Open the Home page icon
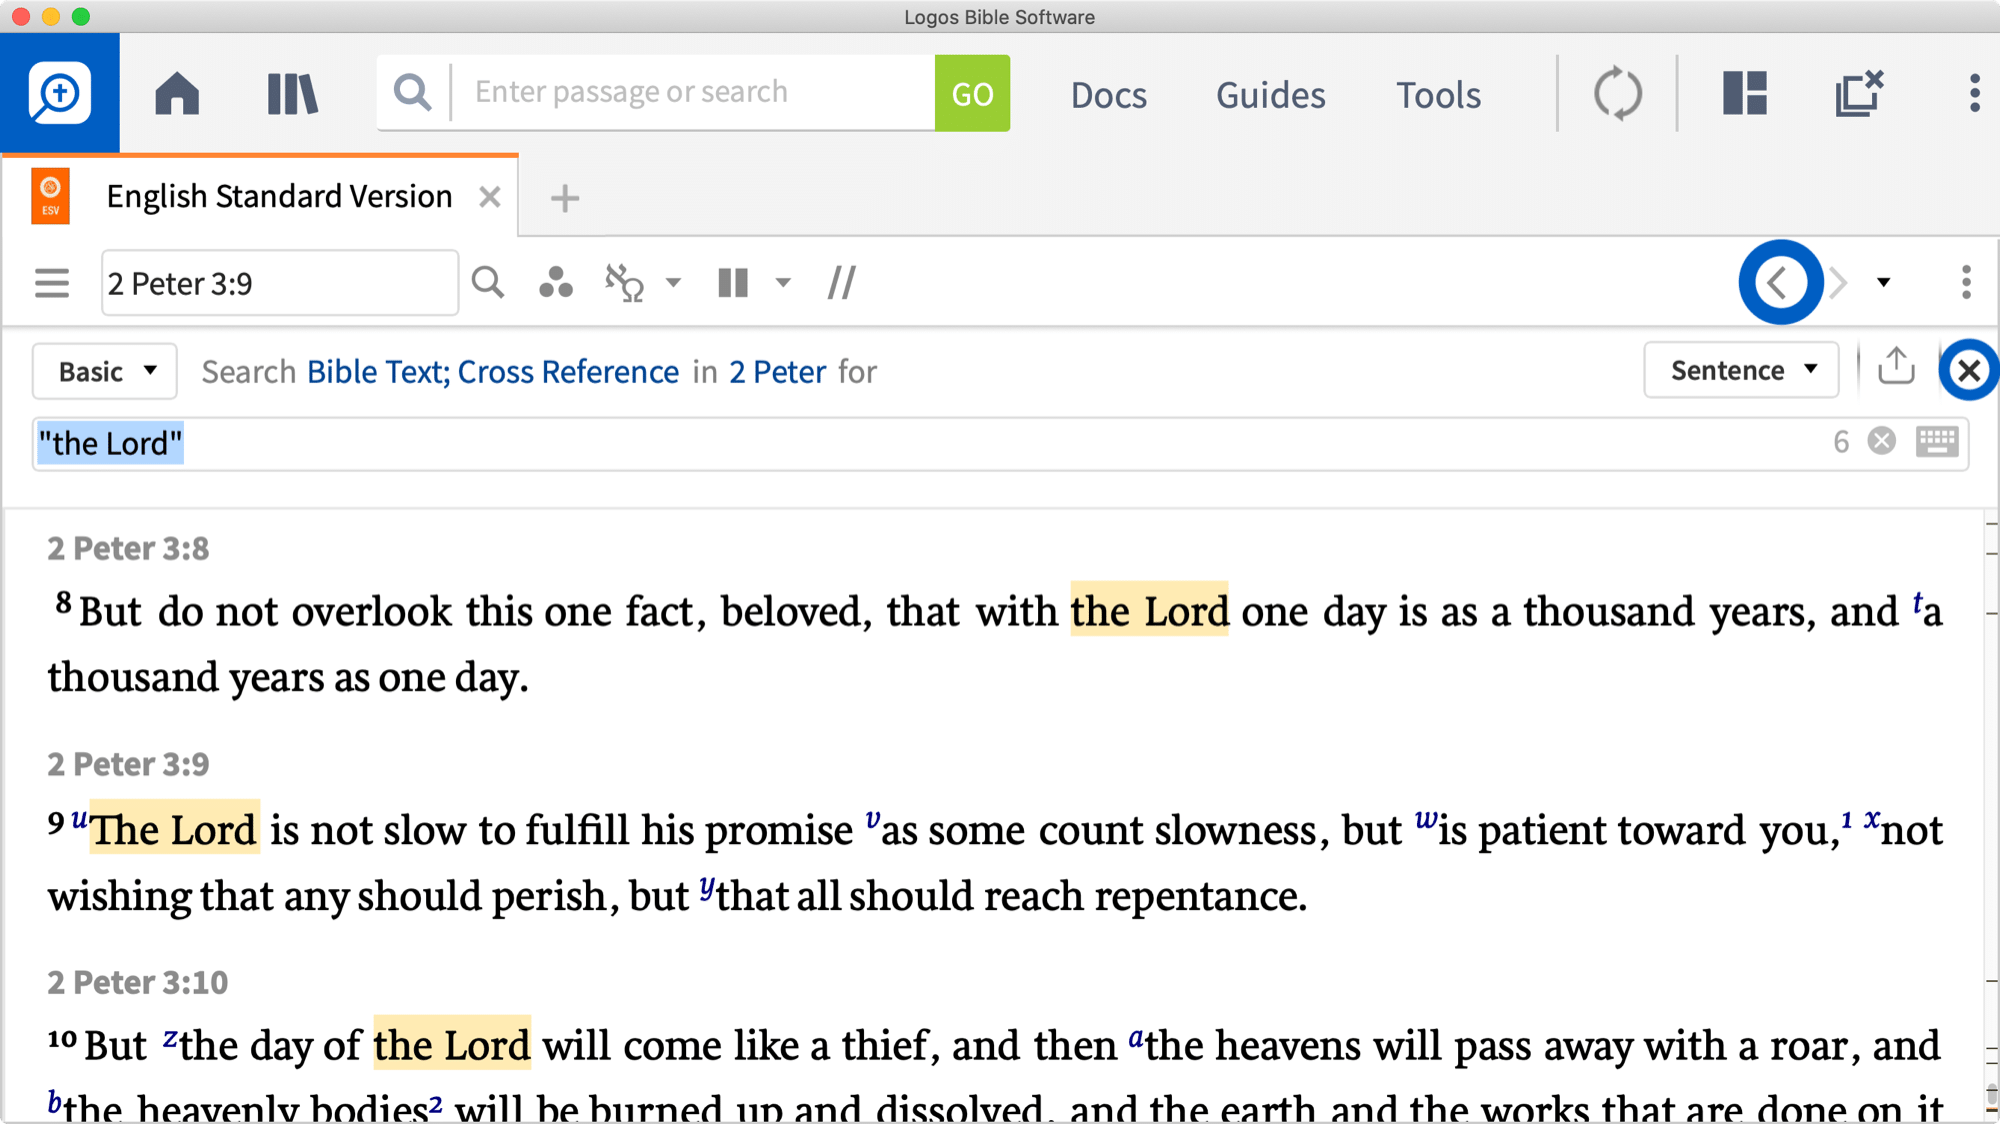This screenshot has height=1124, width=2000. [177, 94]
